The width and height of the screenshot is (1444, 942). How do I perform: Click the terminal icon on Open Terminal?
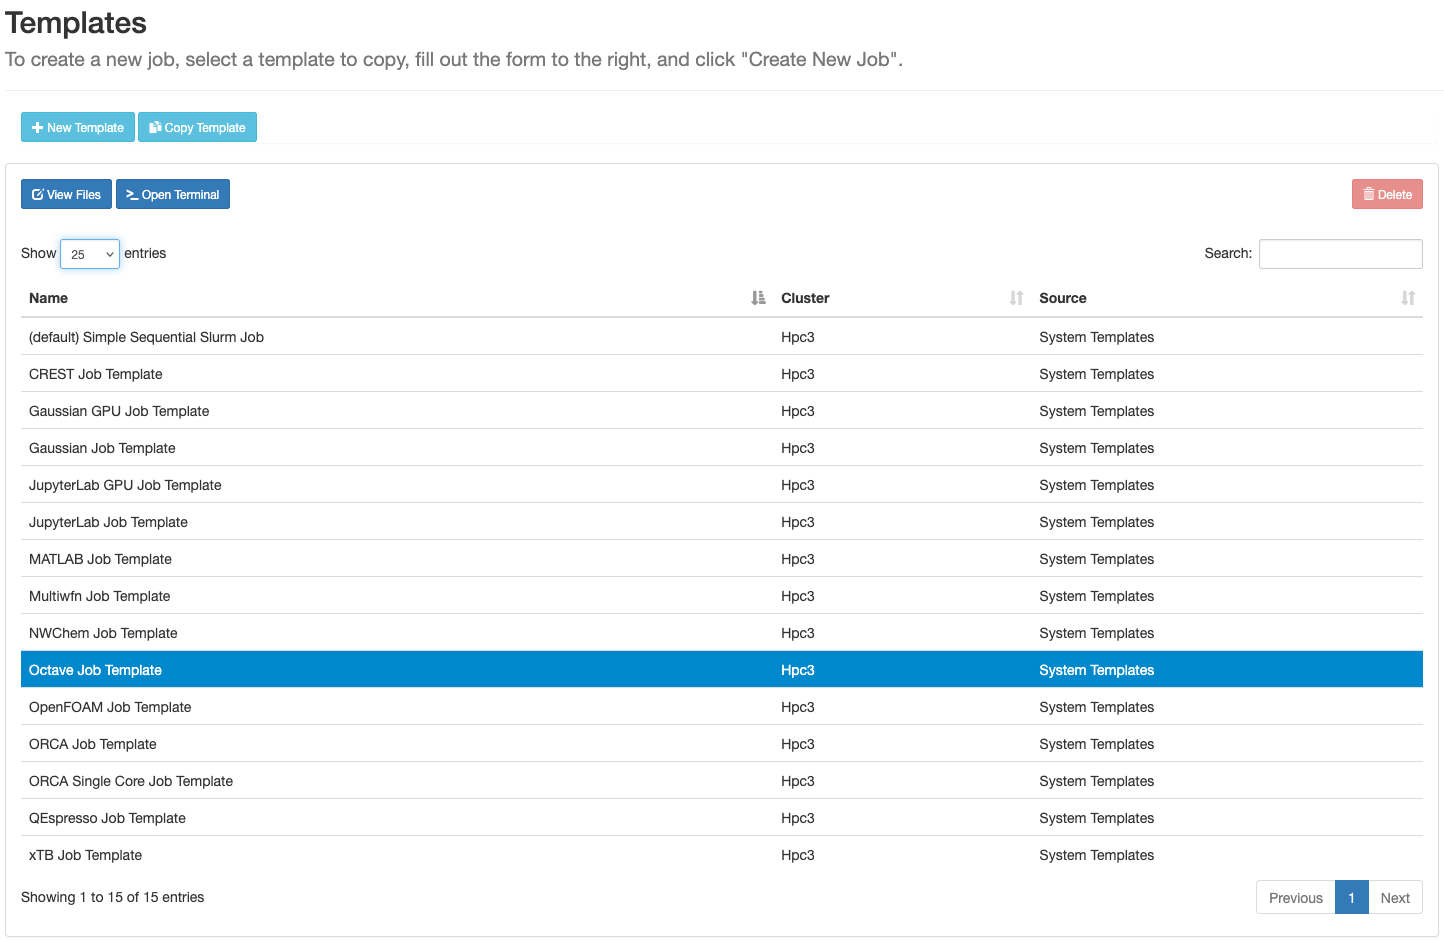coord(131,193)
